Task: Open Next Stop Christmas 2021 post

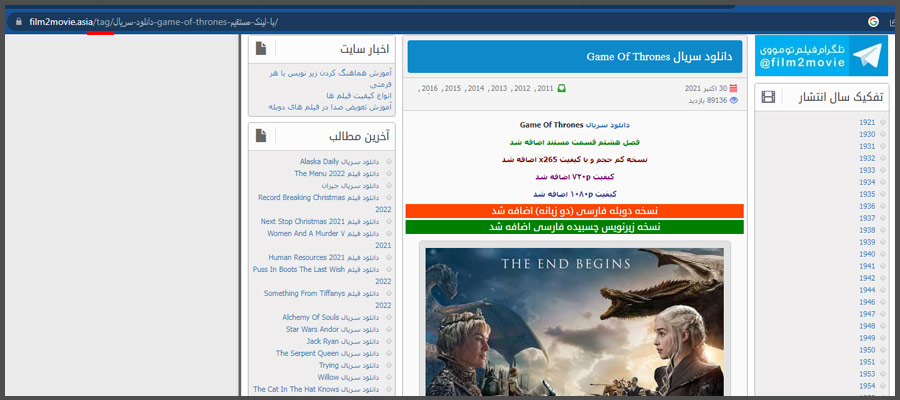Action: 320,222
